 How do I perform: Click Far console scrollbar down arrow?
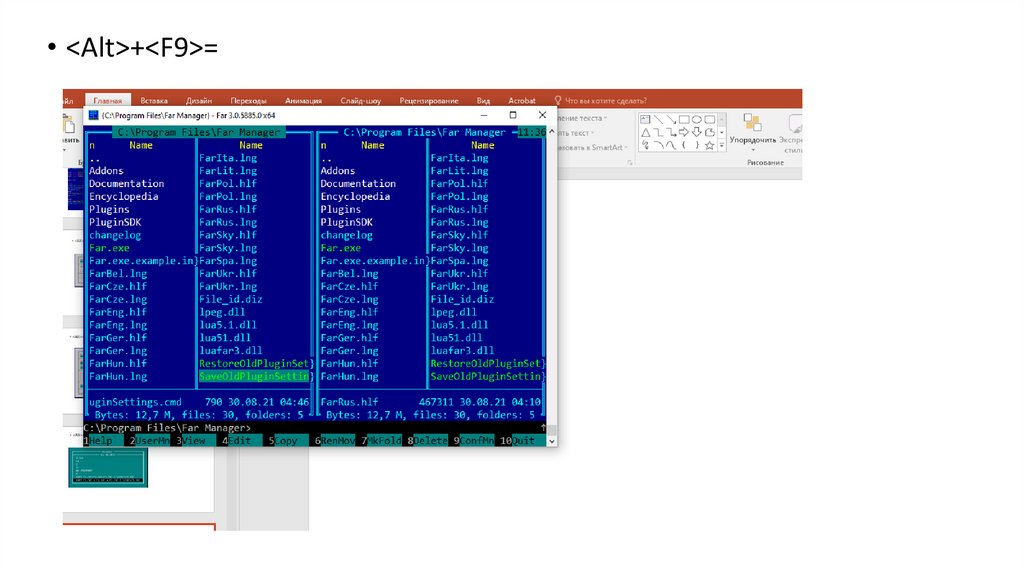[552, 441]
